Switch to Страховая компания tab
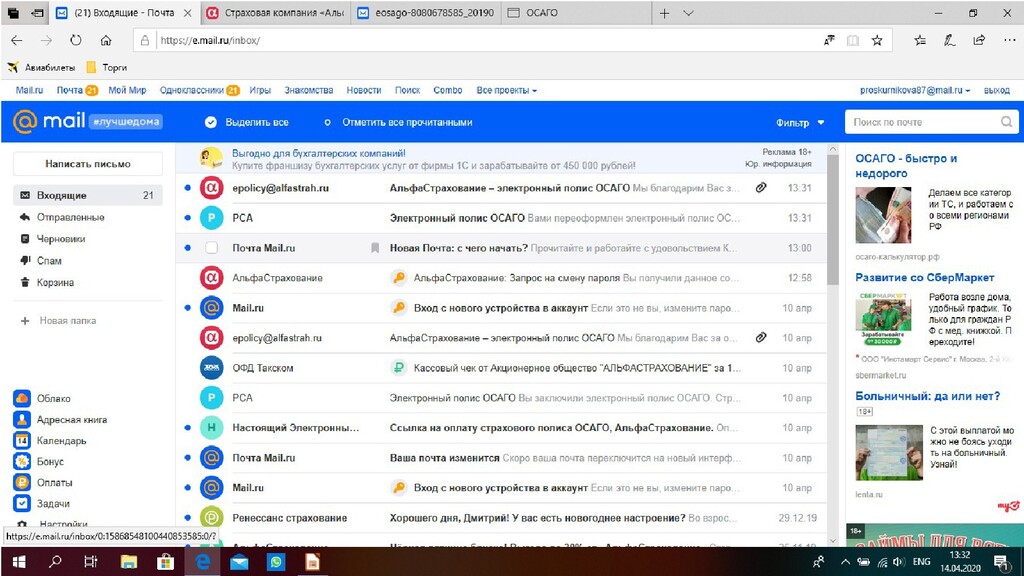Viewport: 1024px width, 576px height. [275, 13]
